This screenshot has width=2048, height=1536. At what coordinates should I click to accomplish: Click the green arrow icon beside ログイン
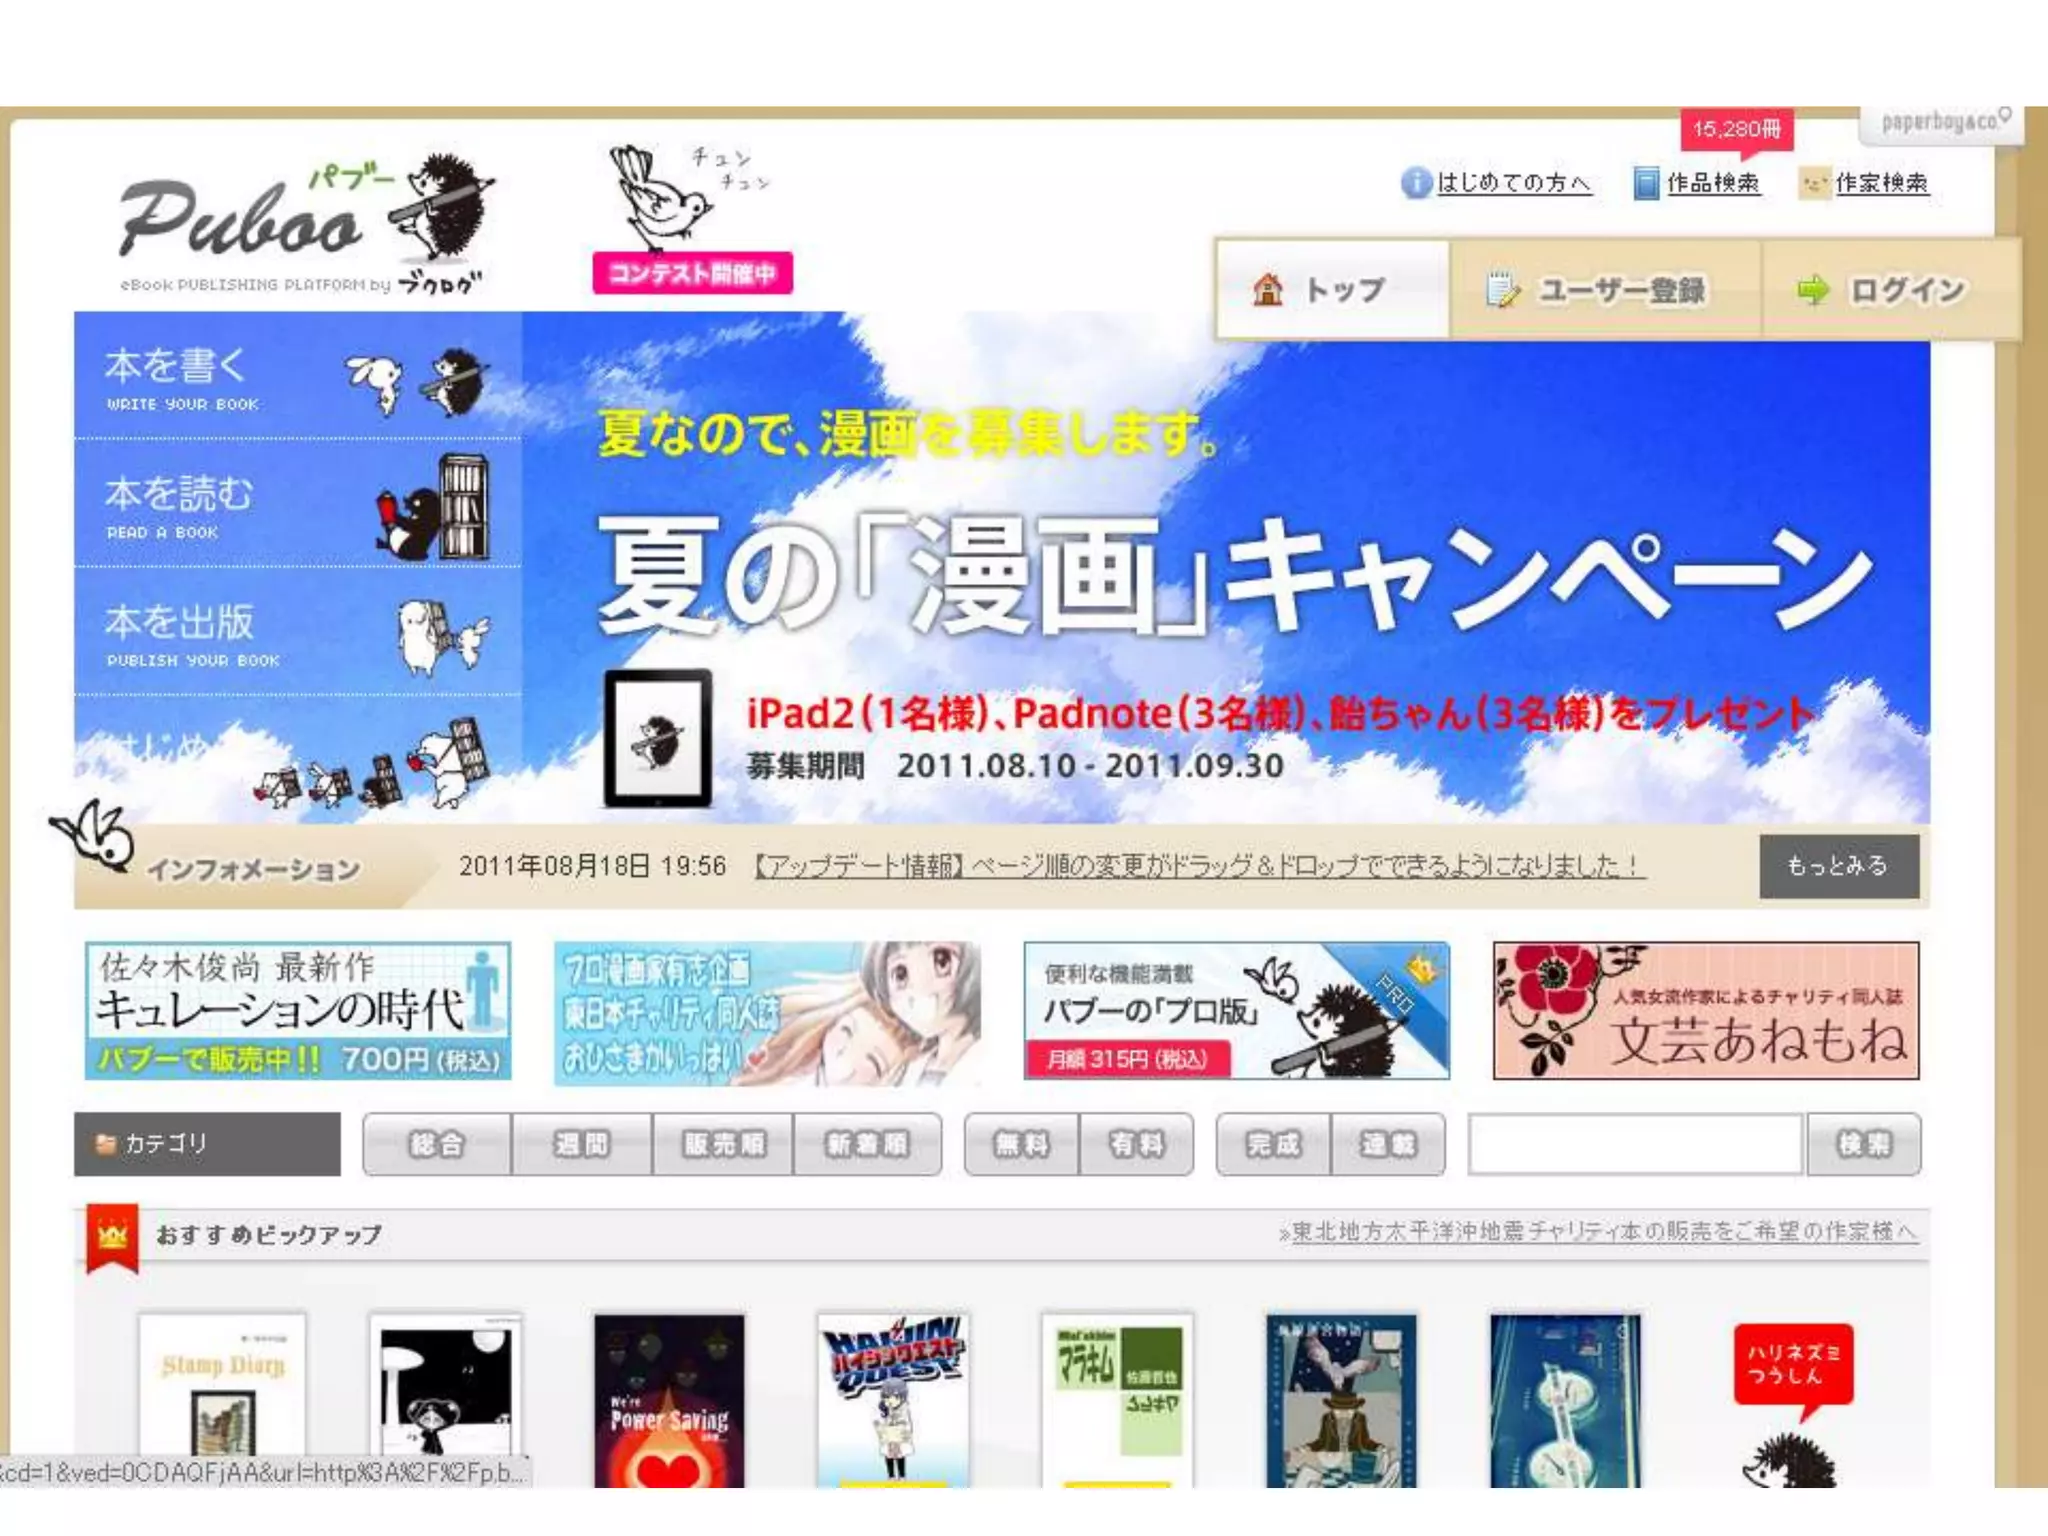click(x=1812, y=290)
